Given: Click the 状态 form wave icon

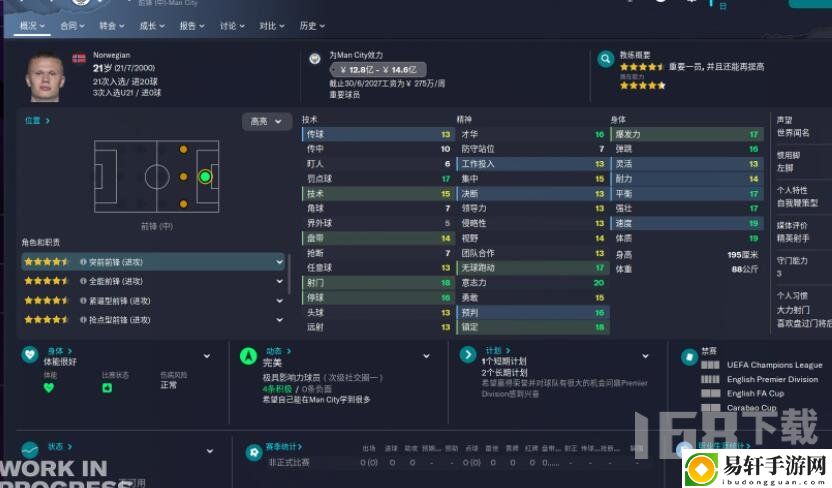Looking at the screenshot, I should pyautogui.click(x=30, y=450).
